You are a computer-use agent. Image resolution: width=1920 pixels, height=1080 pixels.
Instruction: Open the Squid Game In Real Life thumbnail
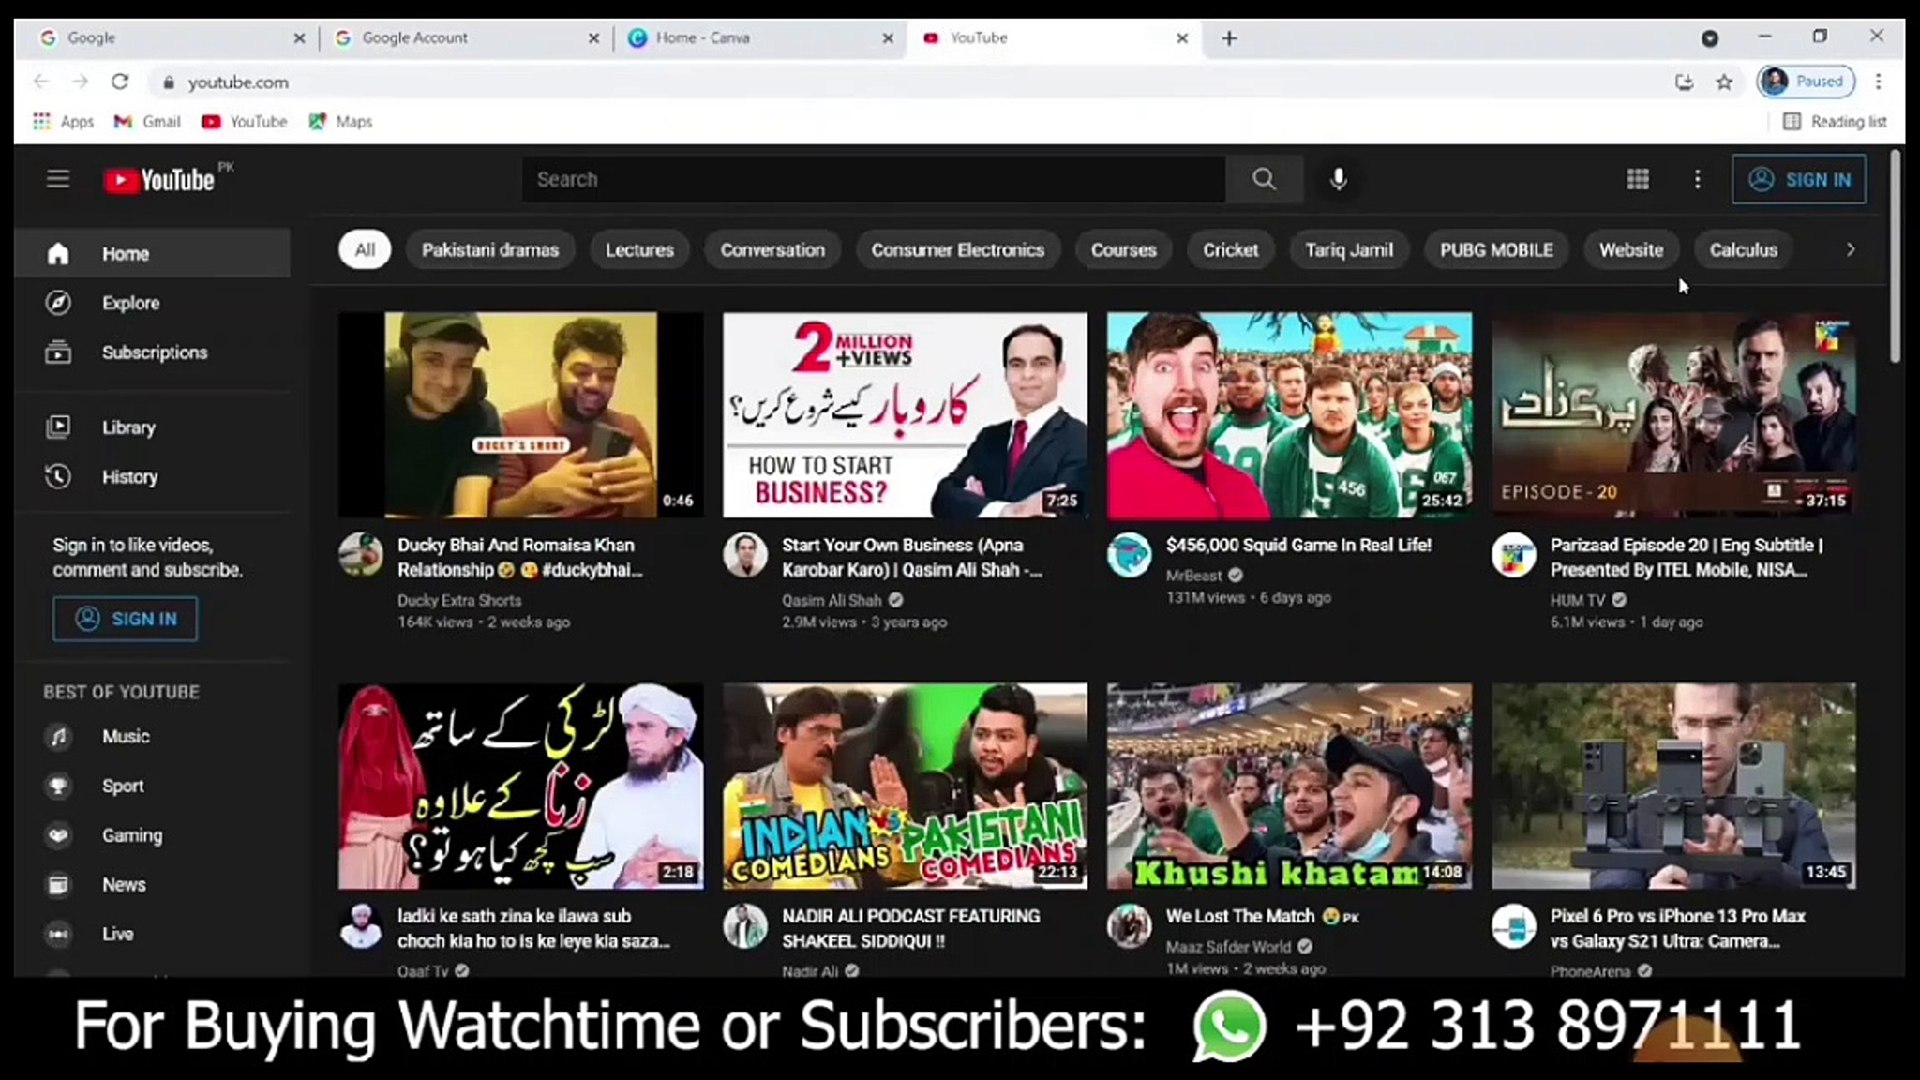[1288, 414]
